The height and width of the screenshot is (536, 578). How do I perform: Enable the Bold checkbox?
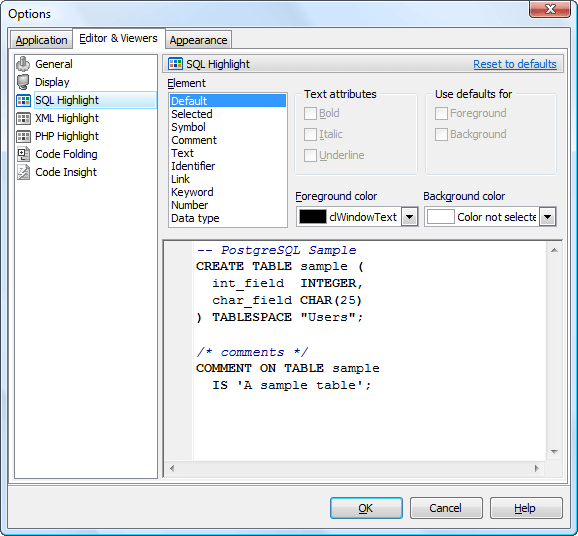(x=310, y=114)
